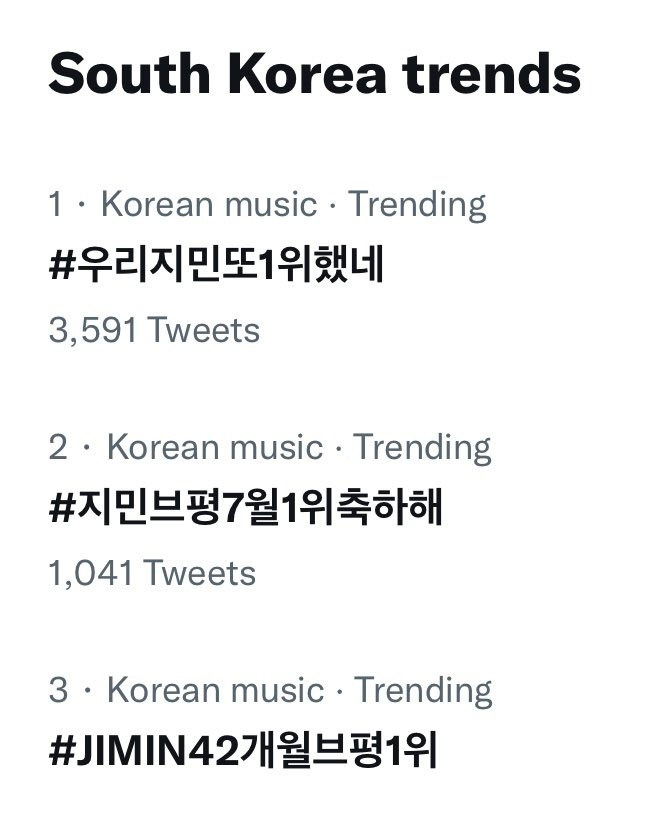The image size is (667, 814).
Task: Select "Korean music" label of the first trend
Action: point(208,205)
